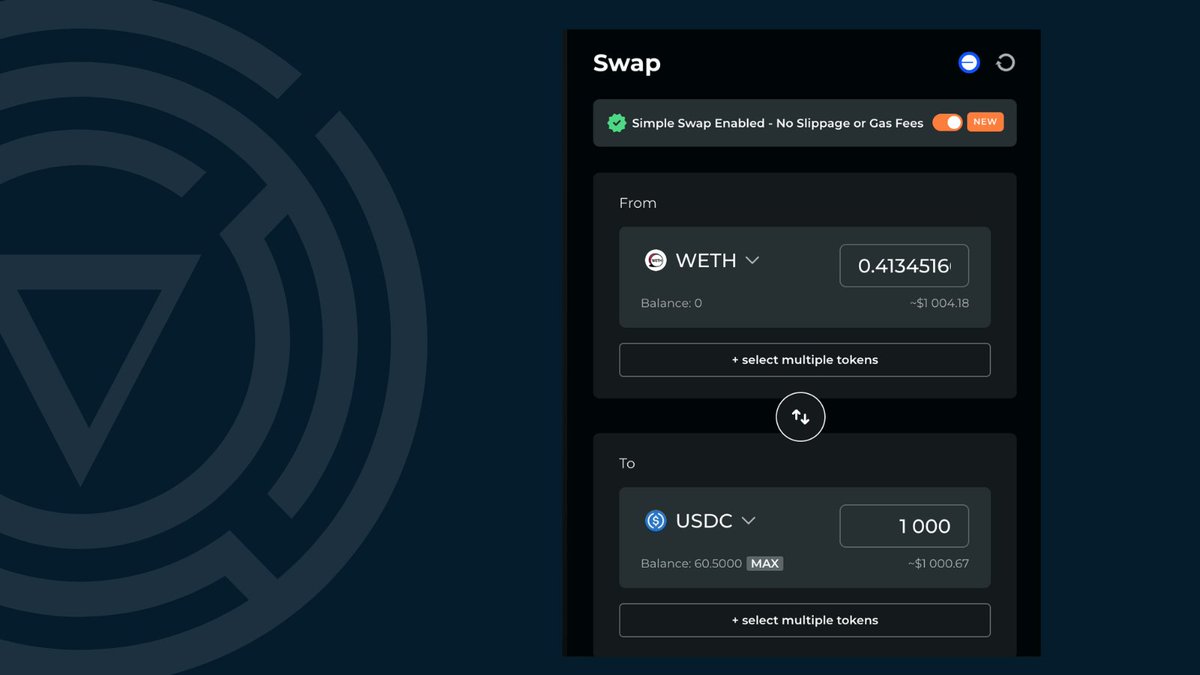Click the From amount input field
1200x675 pixels.
tap(904, 266)
